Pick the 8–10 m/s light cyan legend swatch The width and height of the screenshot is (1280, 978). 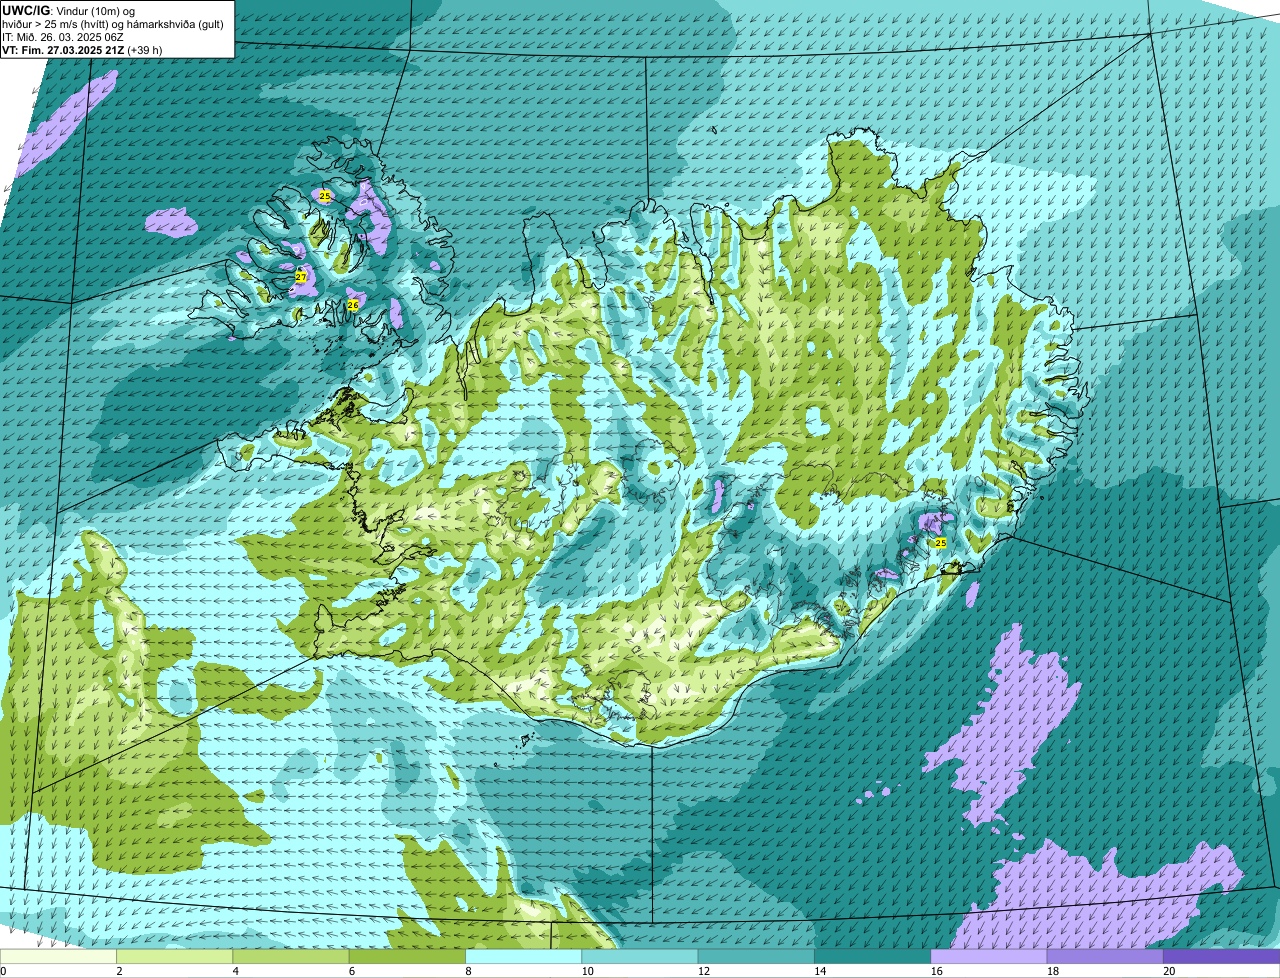point(523,956)
